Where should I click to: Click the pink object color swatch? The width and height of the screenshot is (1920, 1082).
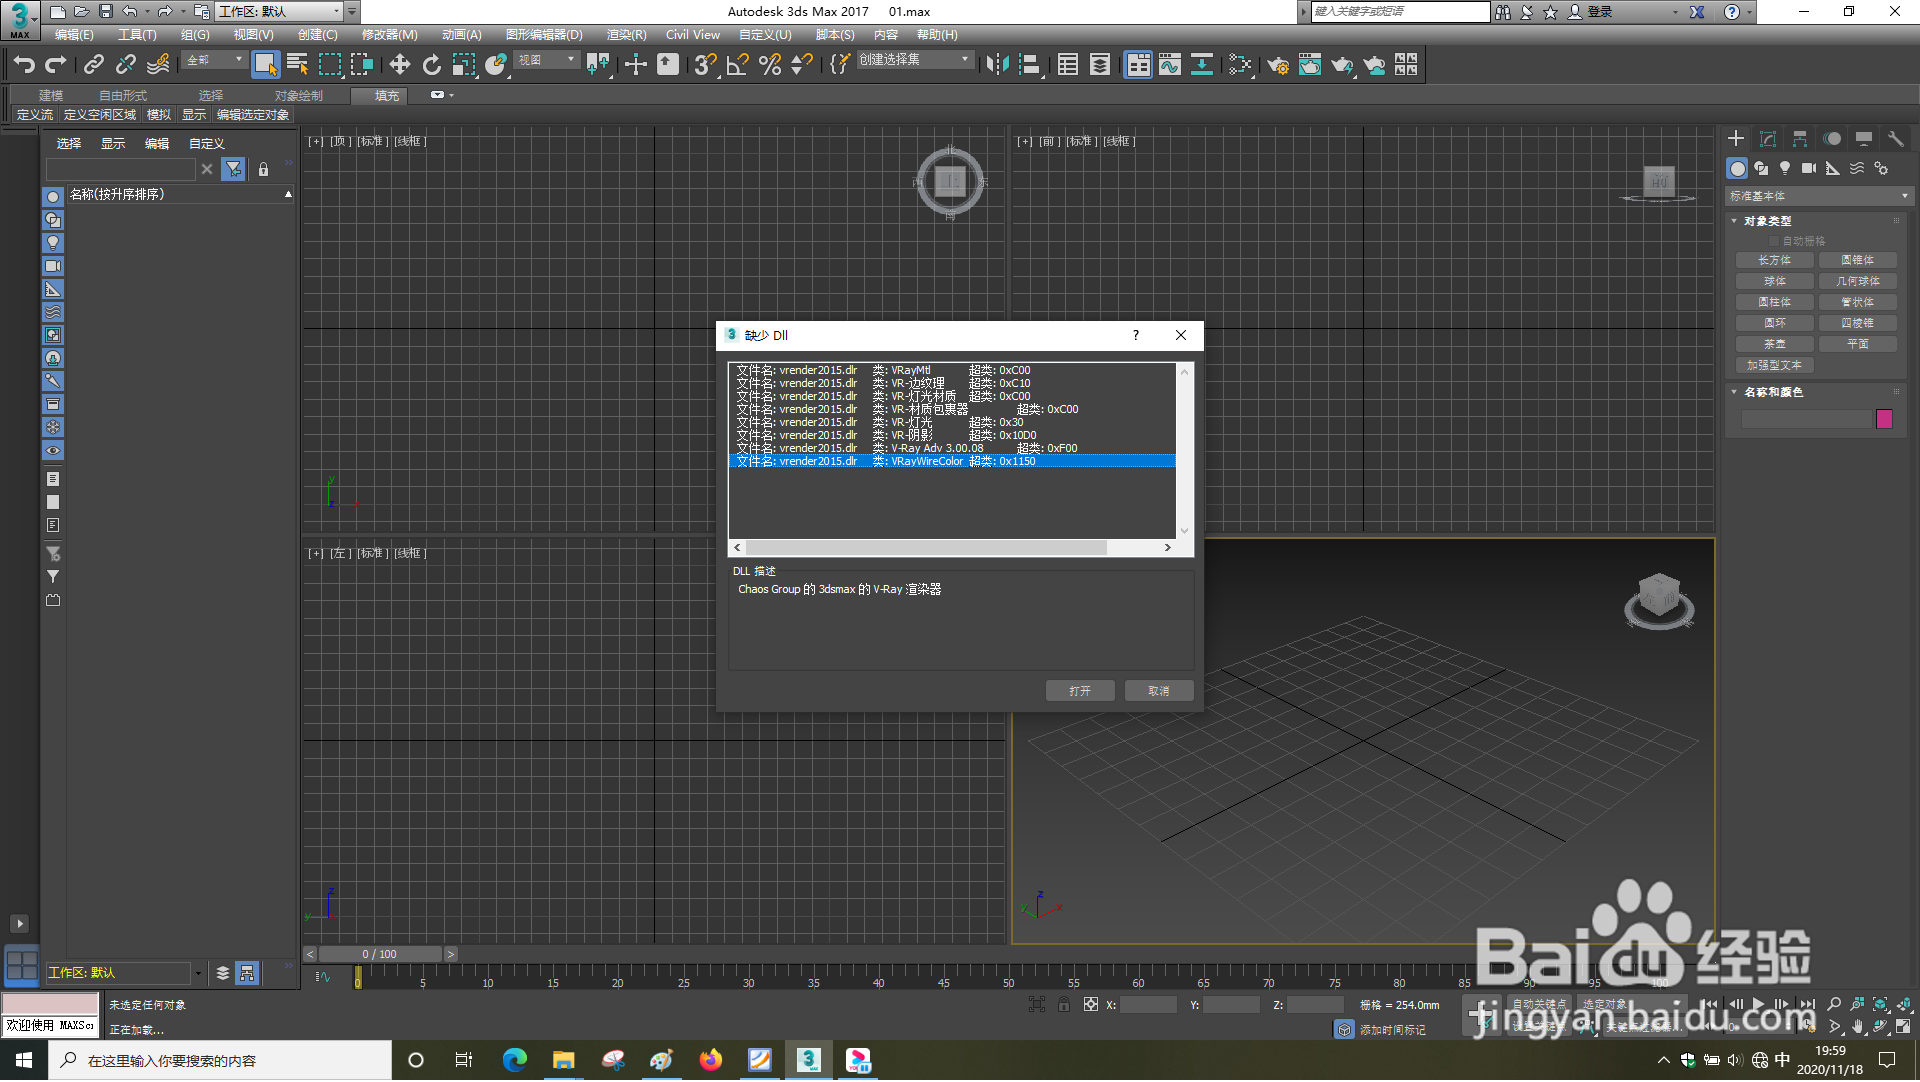pos(1885,419)
